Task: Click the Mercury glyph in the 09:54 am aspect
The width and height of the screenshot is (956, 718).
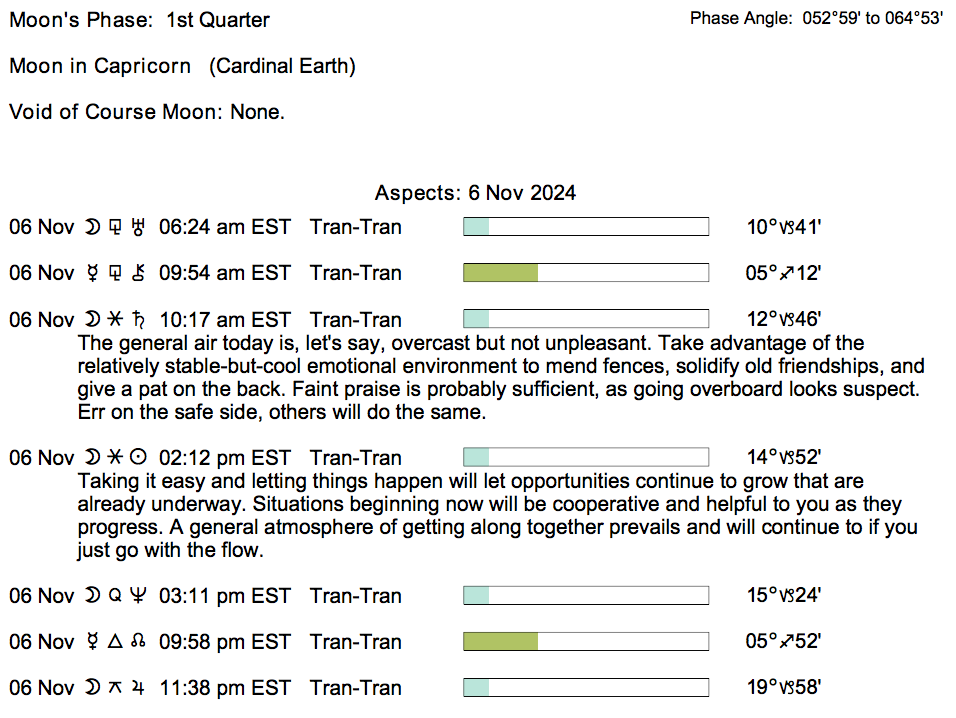Action: (94, 273)
